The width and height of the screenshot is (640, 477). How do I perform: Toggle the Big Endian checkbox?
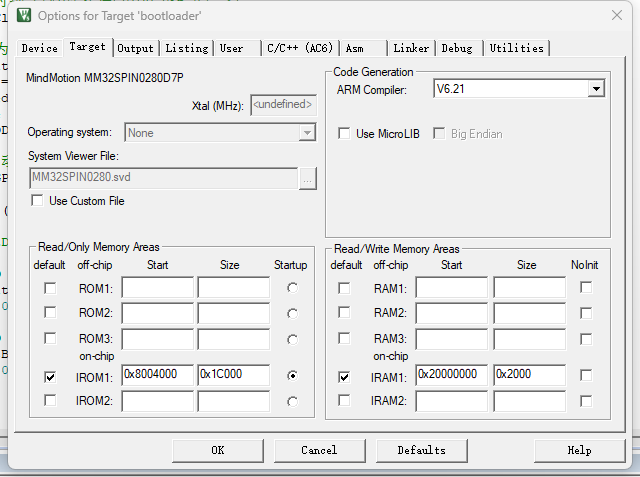[439, 133]
